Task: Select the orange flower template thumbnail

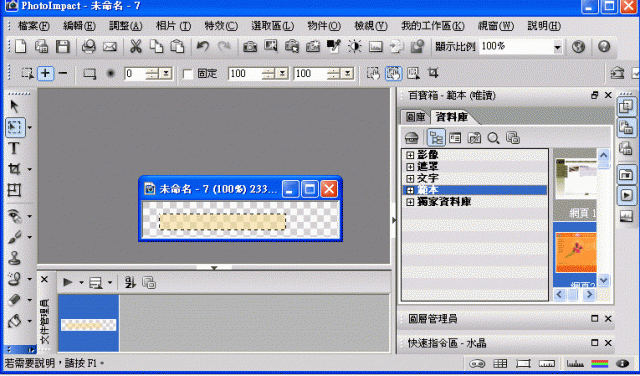Action: tap(575, 254)
